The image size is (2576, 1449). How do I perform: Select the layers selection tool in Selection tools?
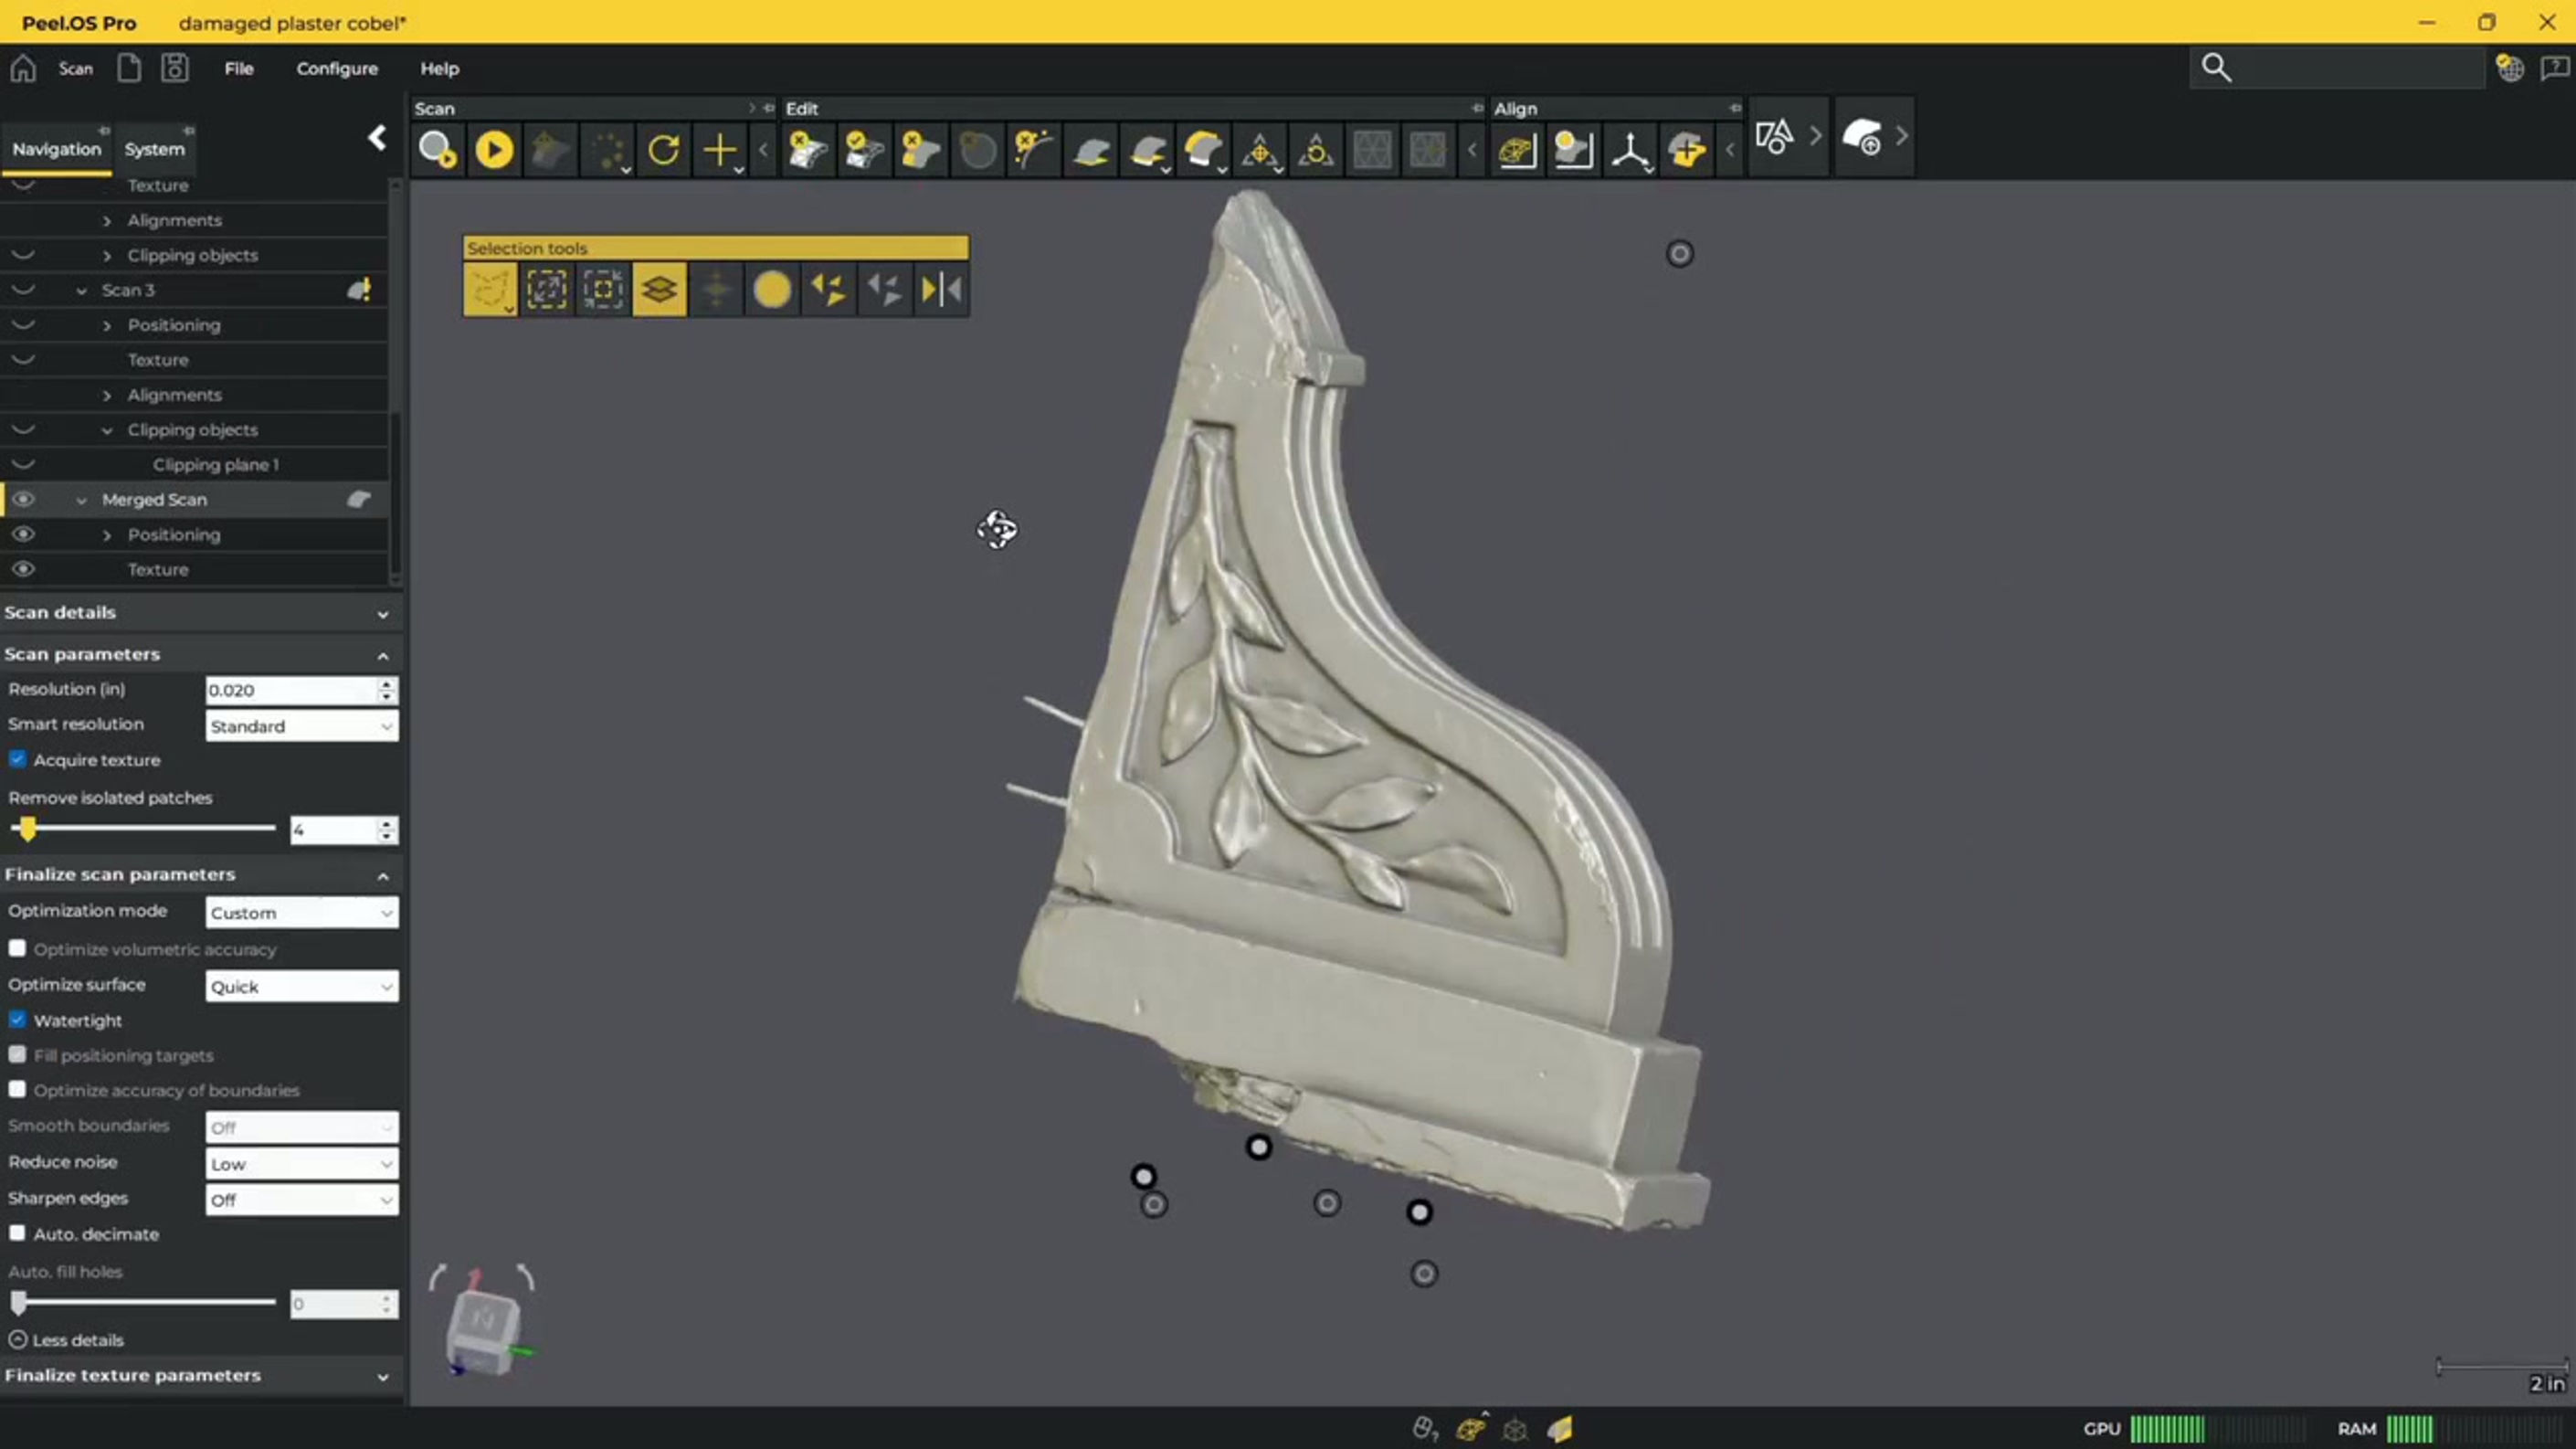pyautogui.click(x=659, y=289)
